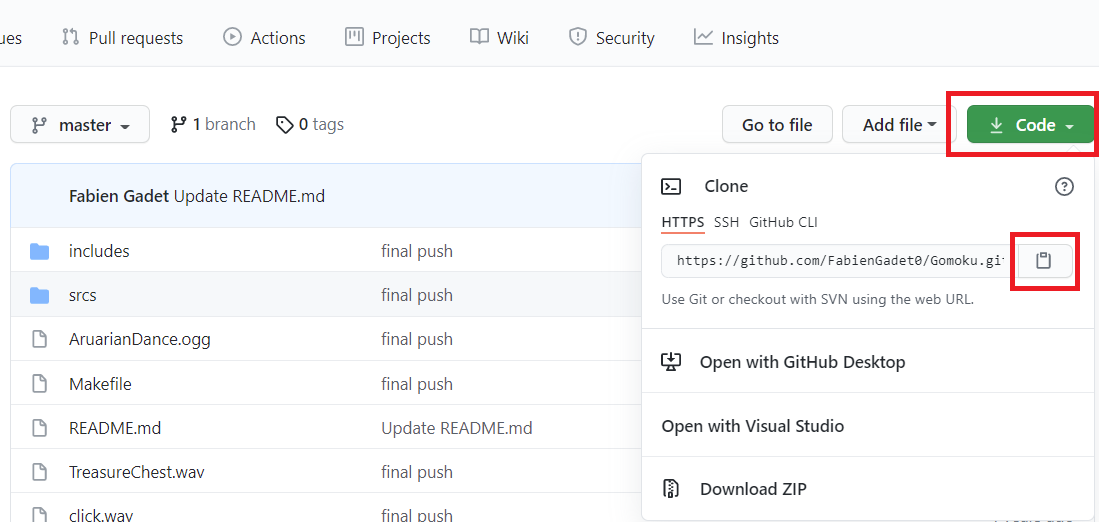
Task: Open the AruarianDance.ogg file
Action: [139, 339]
